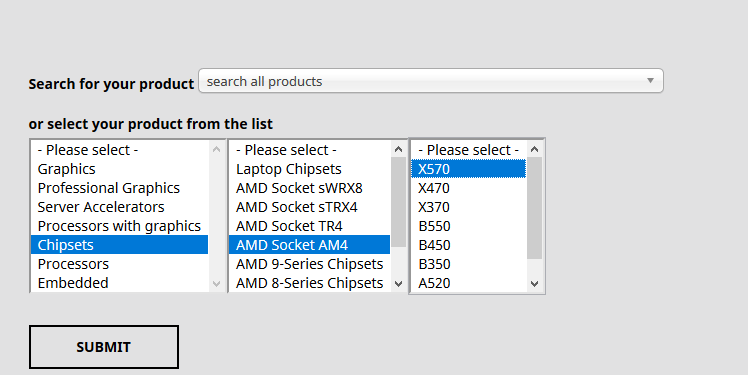Select AMD 8-Series Chipsets

click(x=310, y=283)
